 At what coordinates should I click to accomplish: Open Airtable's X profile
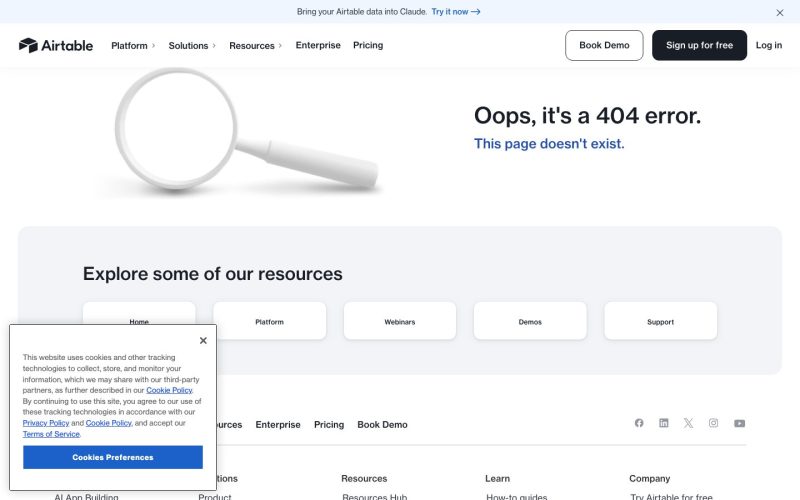[x=688, y=423]
